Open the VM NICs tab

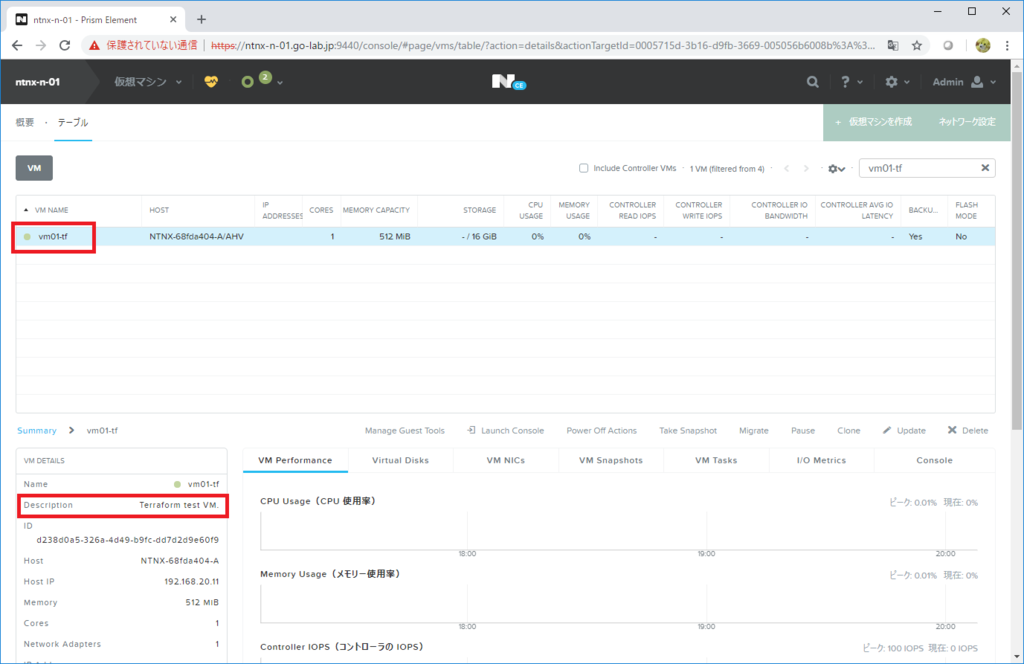[505, 460]
